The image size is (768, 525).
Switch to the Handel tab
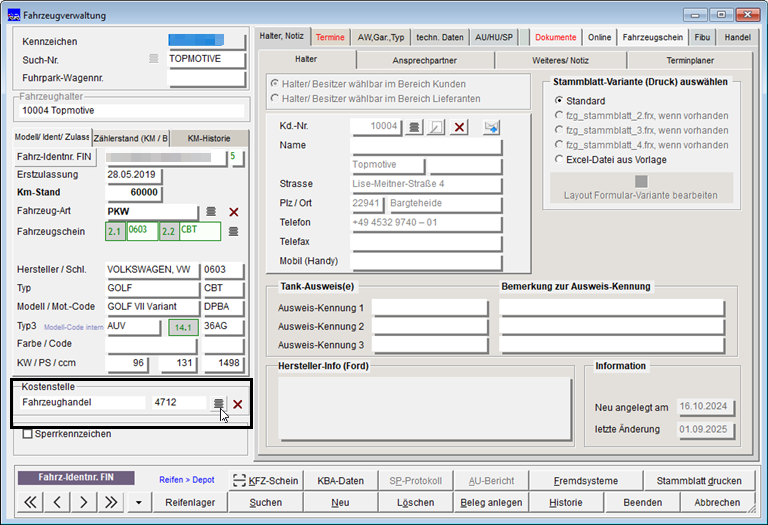[x=737, y=37]
